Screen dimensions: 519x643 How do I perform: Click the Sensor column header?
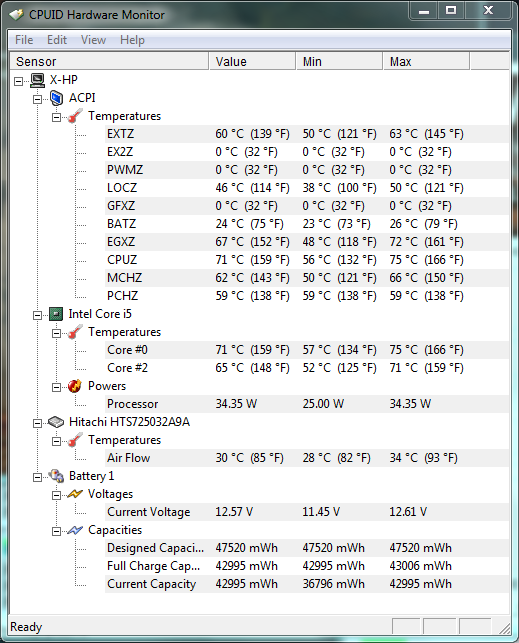[109, 62]
